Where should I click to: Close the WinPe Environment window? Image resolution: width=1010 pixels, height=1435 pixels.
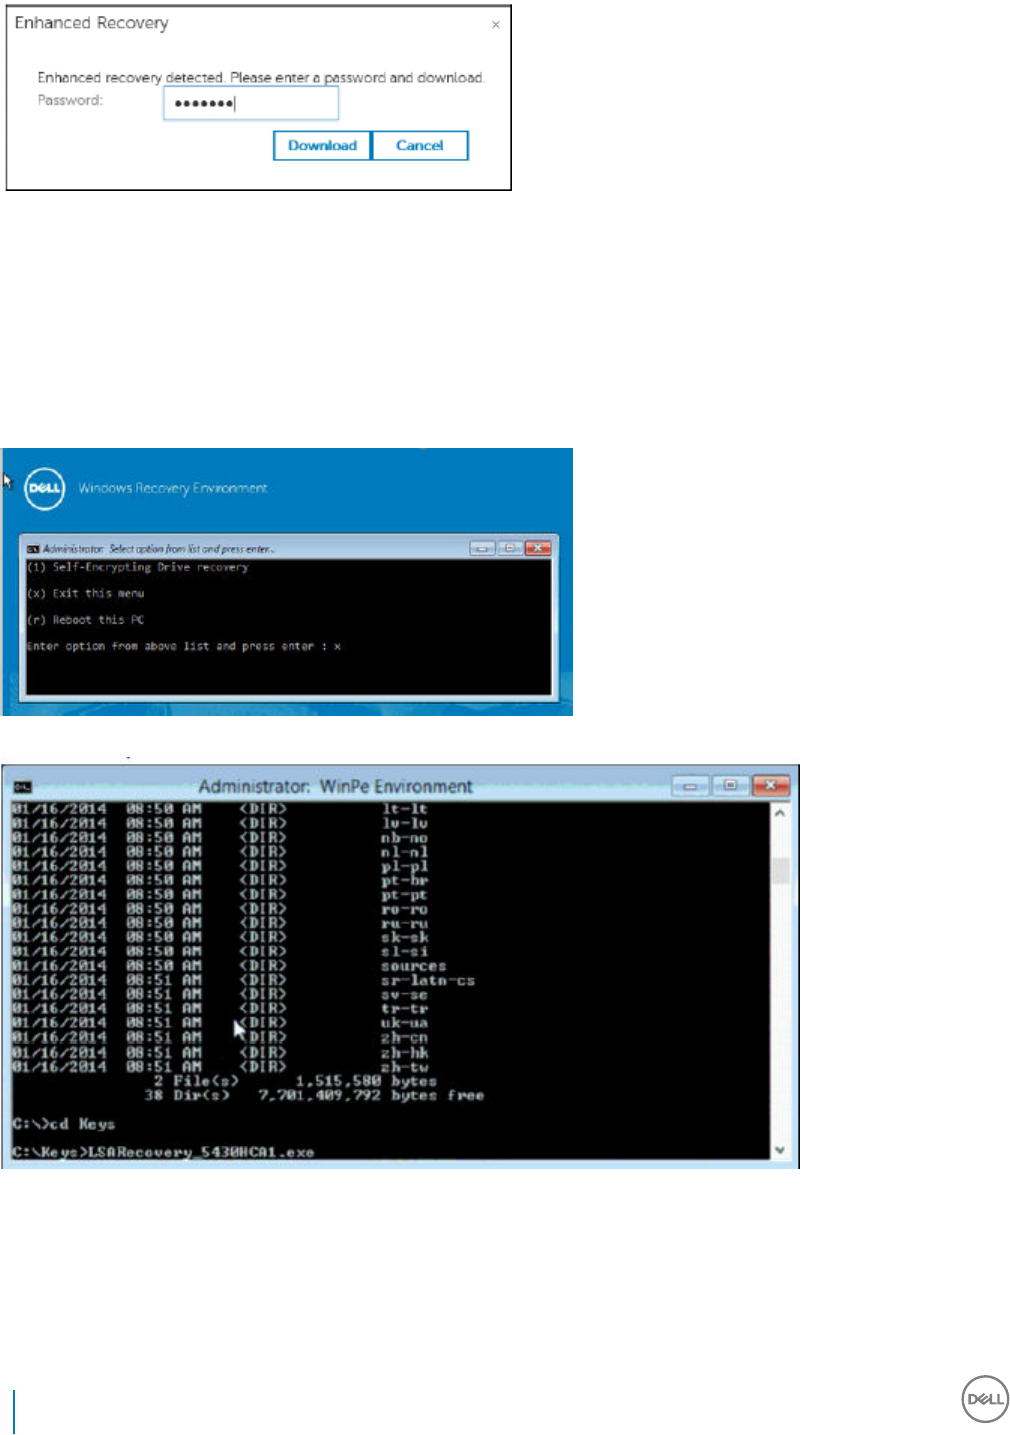tap(771, 786)
